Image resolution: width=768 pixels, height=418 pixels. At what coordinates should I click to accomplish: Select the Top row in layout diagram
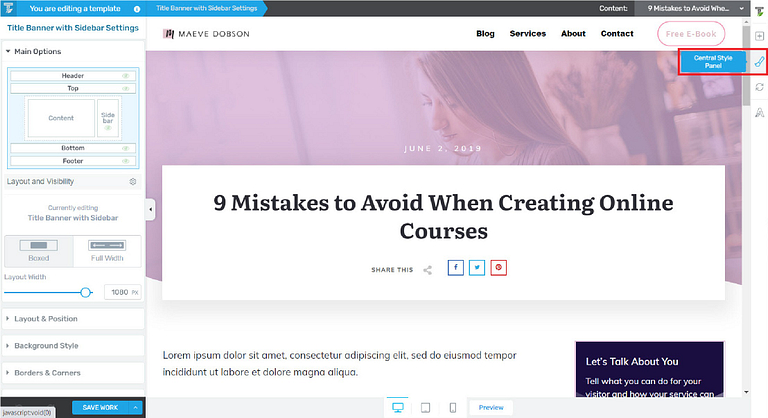coord(73,89)
